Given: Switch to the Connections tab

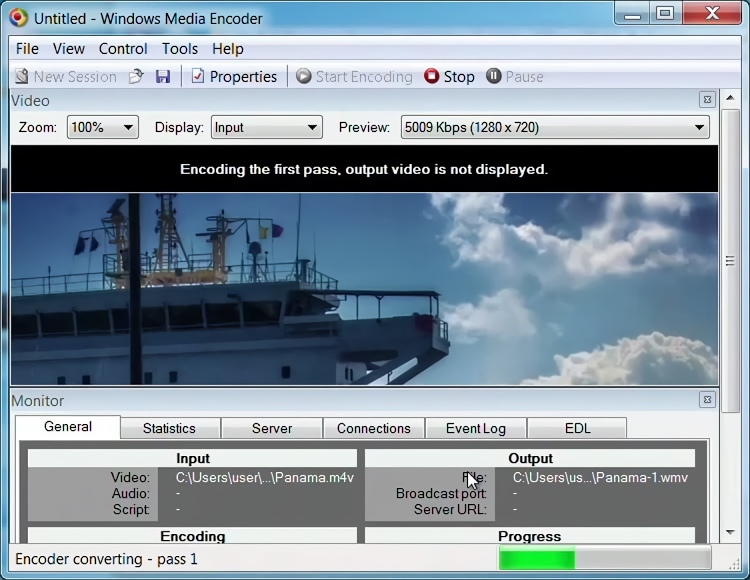Looking at the screenshot, I should click(374, 428).
